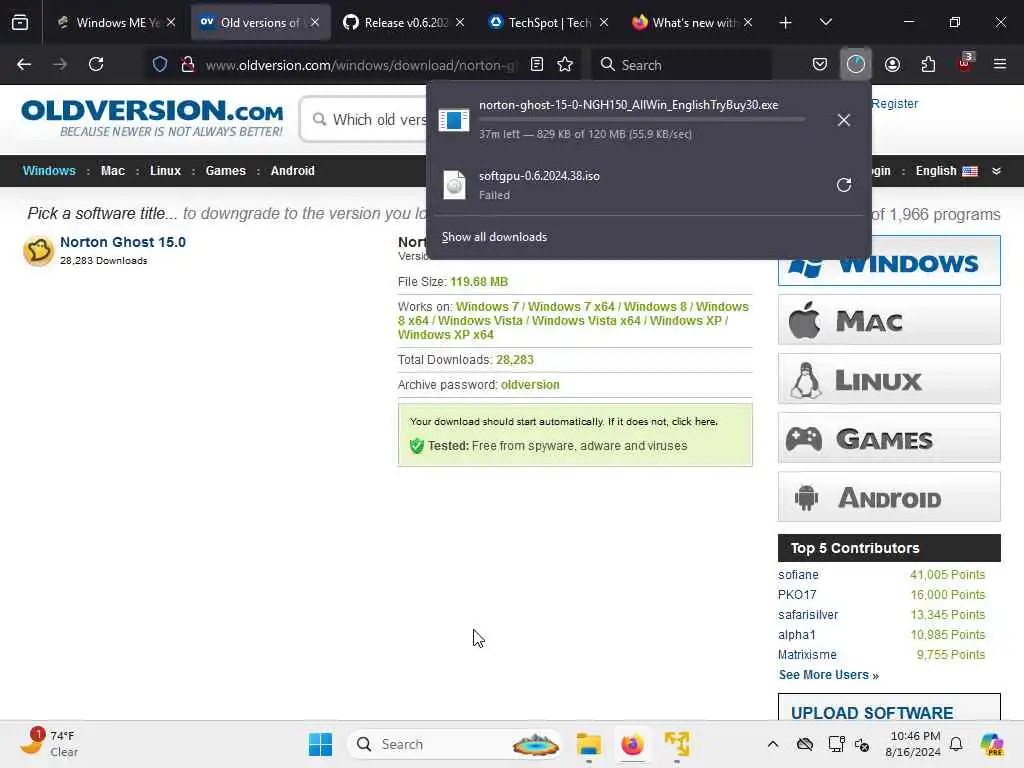
Task: Show hidden system tray icons
Action: (773, 744)
